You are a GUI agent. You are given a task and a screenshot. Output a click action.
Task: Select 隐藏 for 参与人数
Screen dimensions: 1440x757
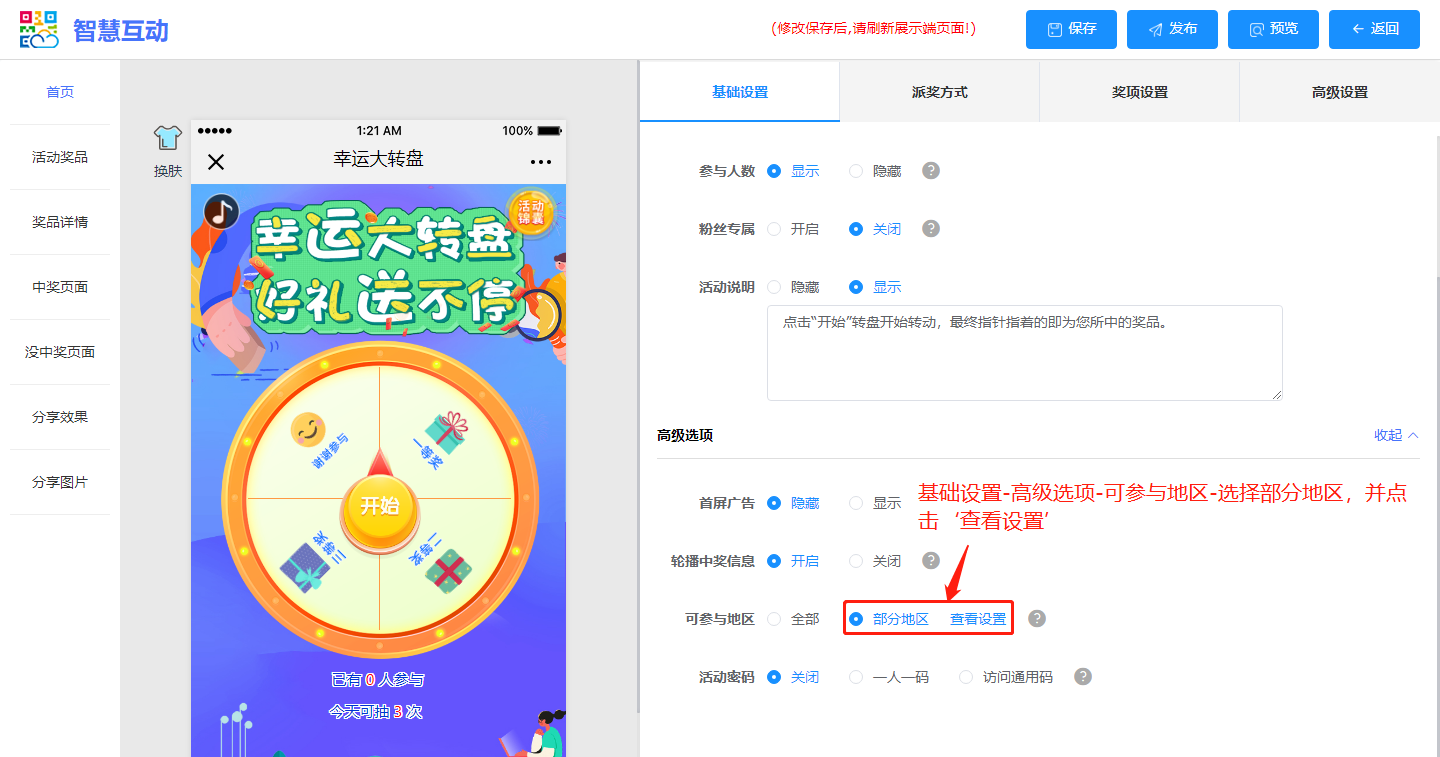pos(856,171)
